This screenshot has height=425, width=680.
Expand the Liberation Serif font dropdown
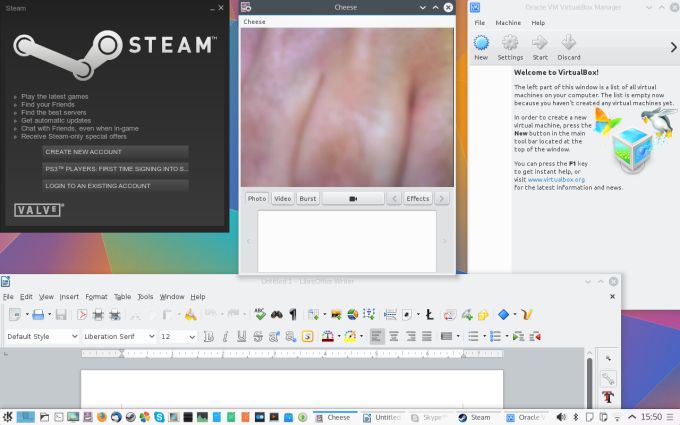pos(151,337)
